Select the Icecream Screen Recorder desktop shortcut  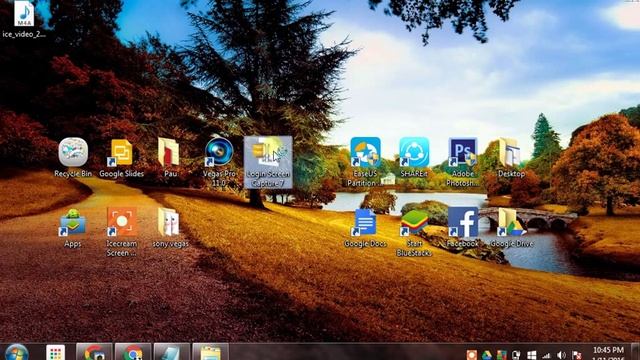121,232
